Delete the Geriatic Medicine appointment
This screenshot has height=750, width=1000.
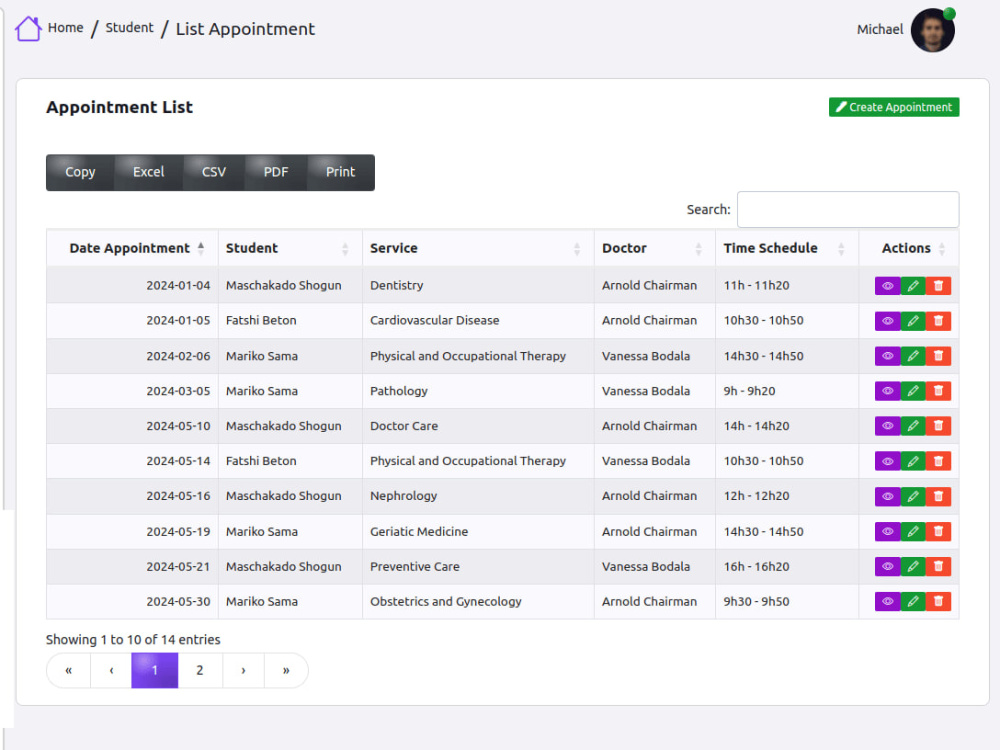click(938, 531)
